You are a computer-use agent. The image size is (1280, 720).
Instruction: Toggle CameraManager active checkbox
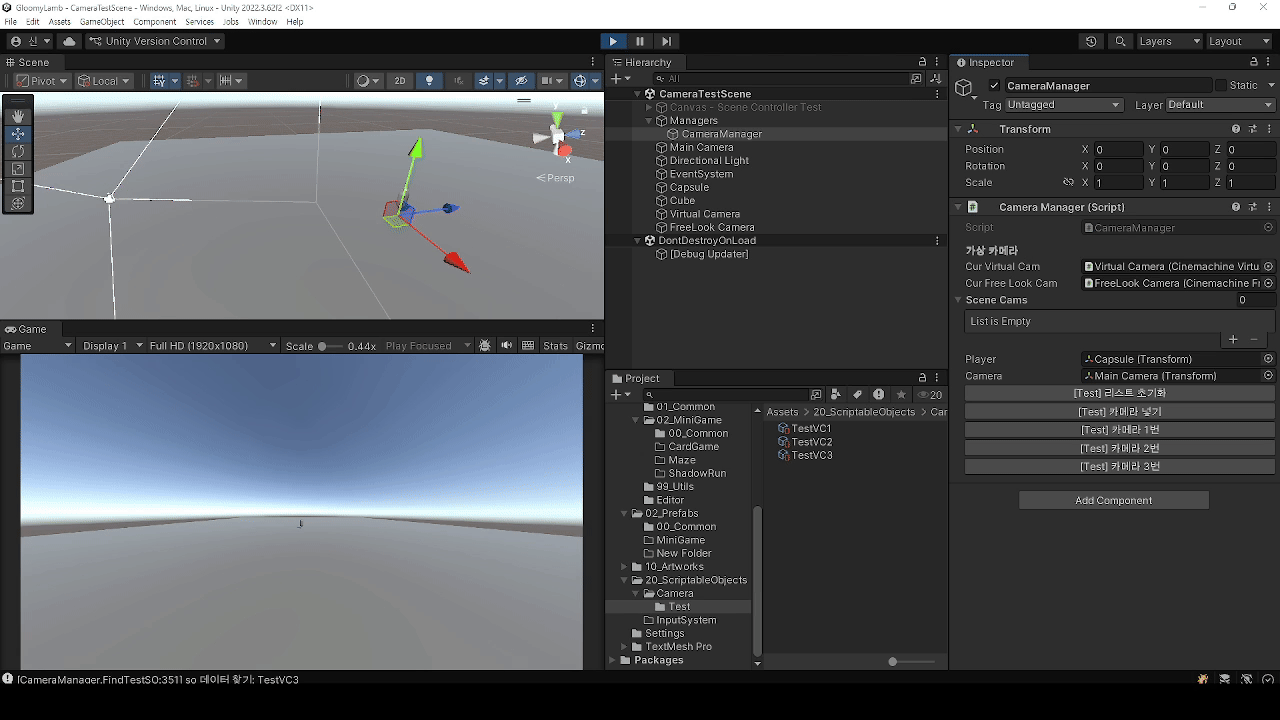click(994, 86)
